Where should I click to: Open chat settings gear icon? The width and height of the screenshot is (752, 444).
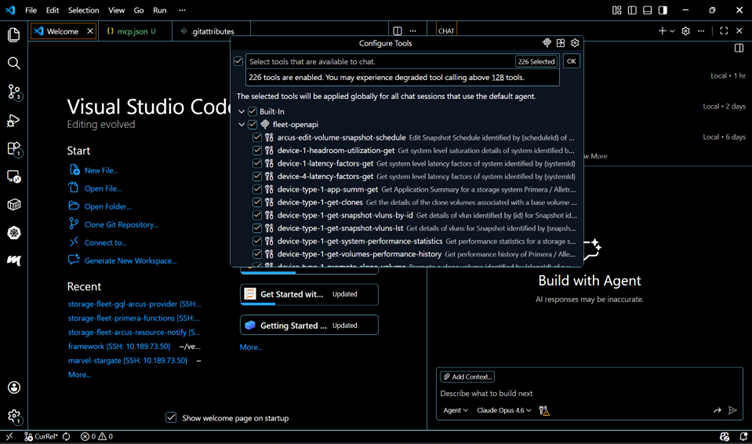[686, 31]
